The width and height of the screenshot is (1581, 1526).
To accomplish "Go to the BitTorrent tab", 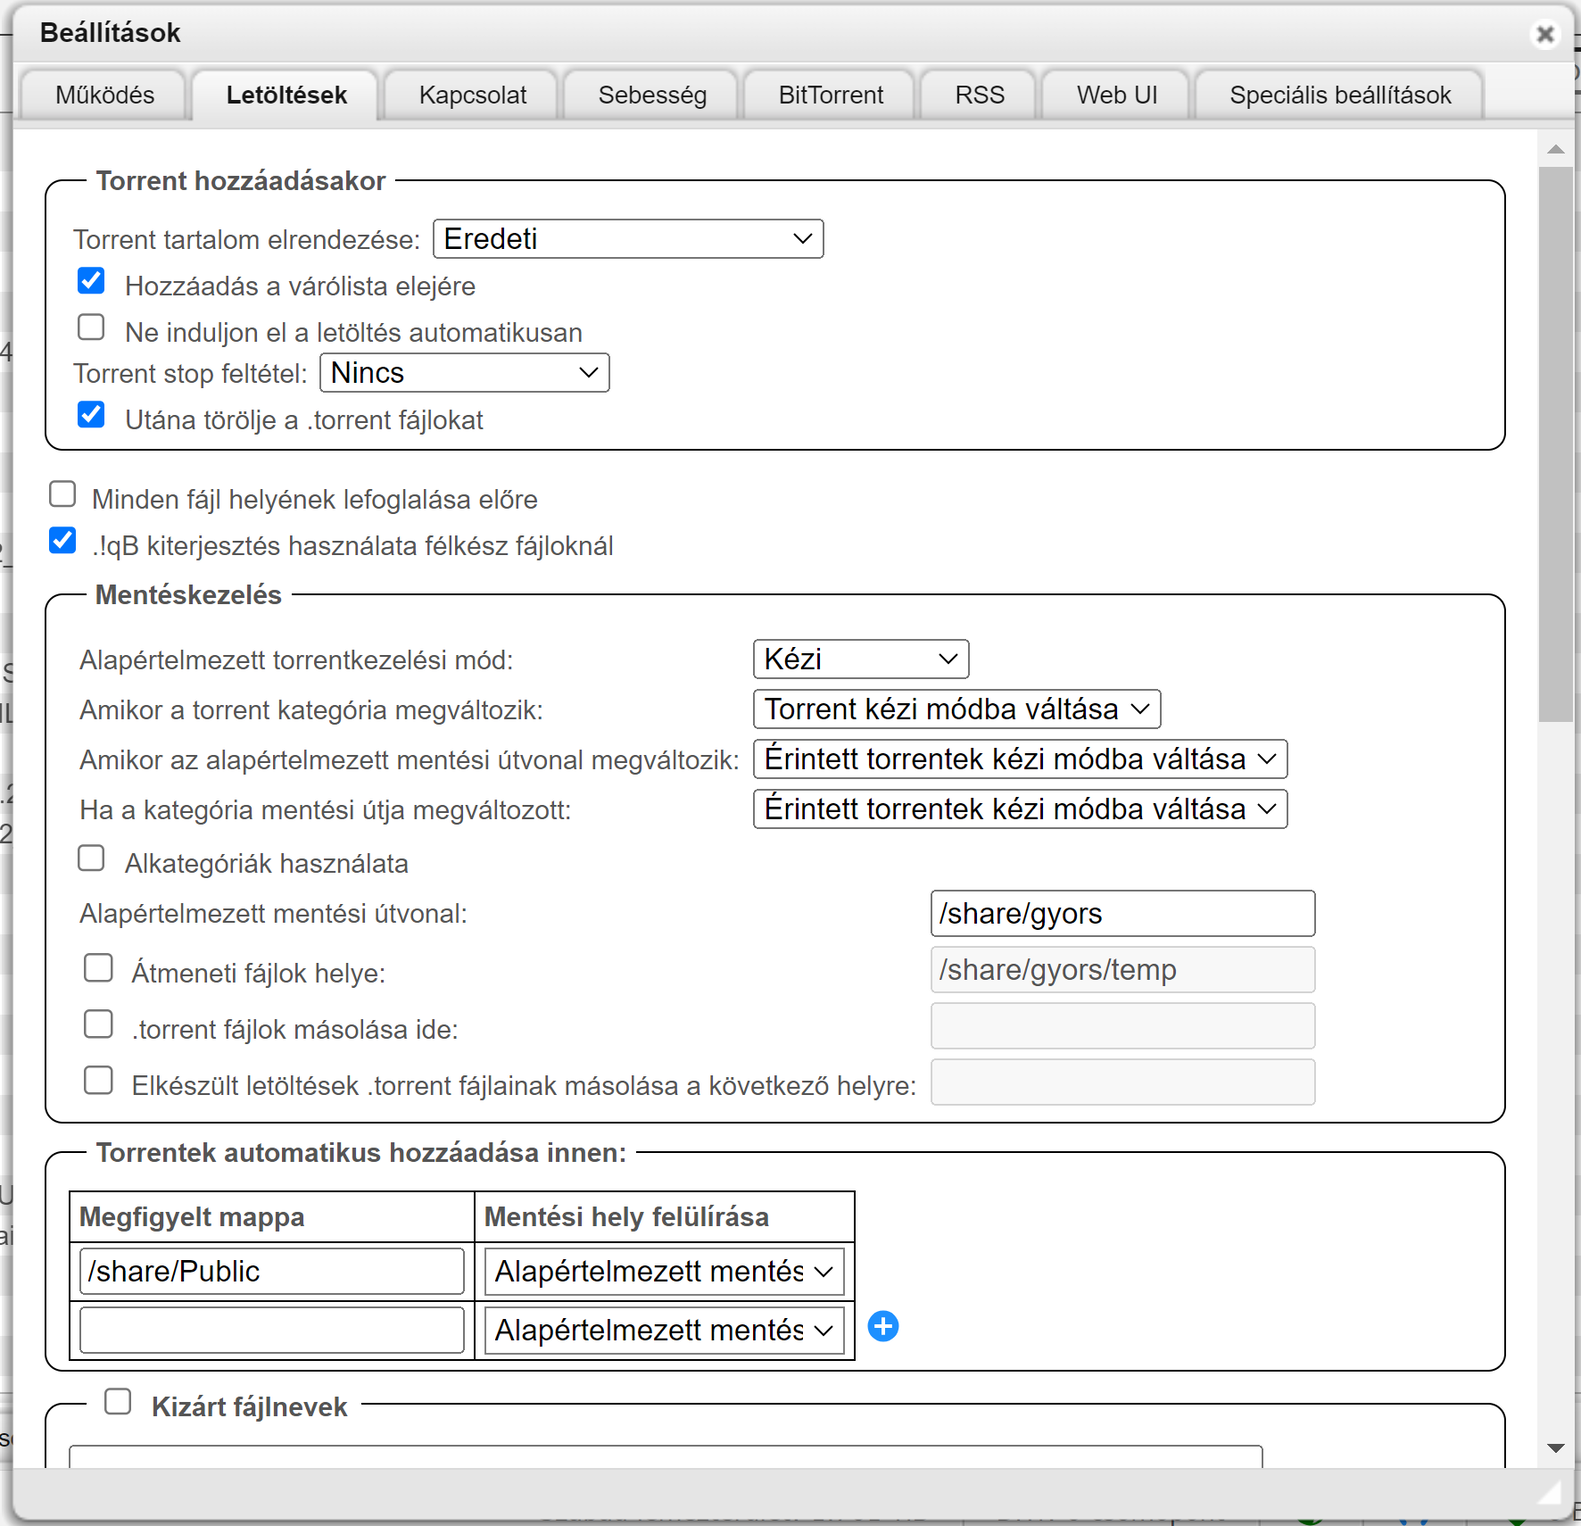I will [830, 95].
